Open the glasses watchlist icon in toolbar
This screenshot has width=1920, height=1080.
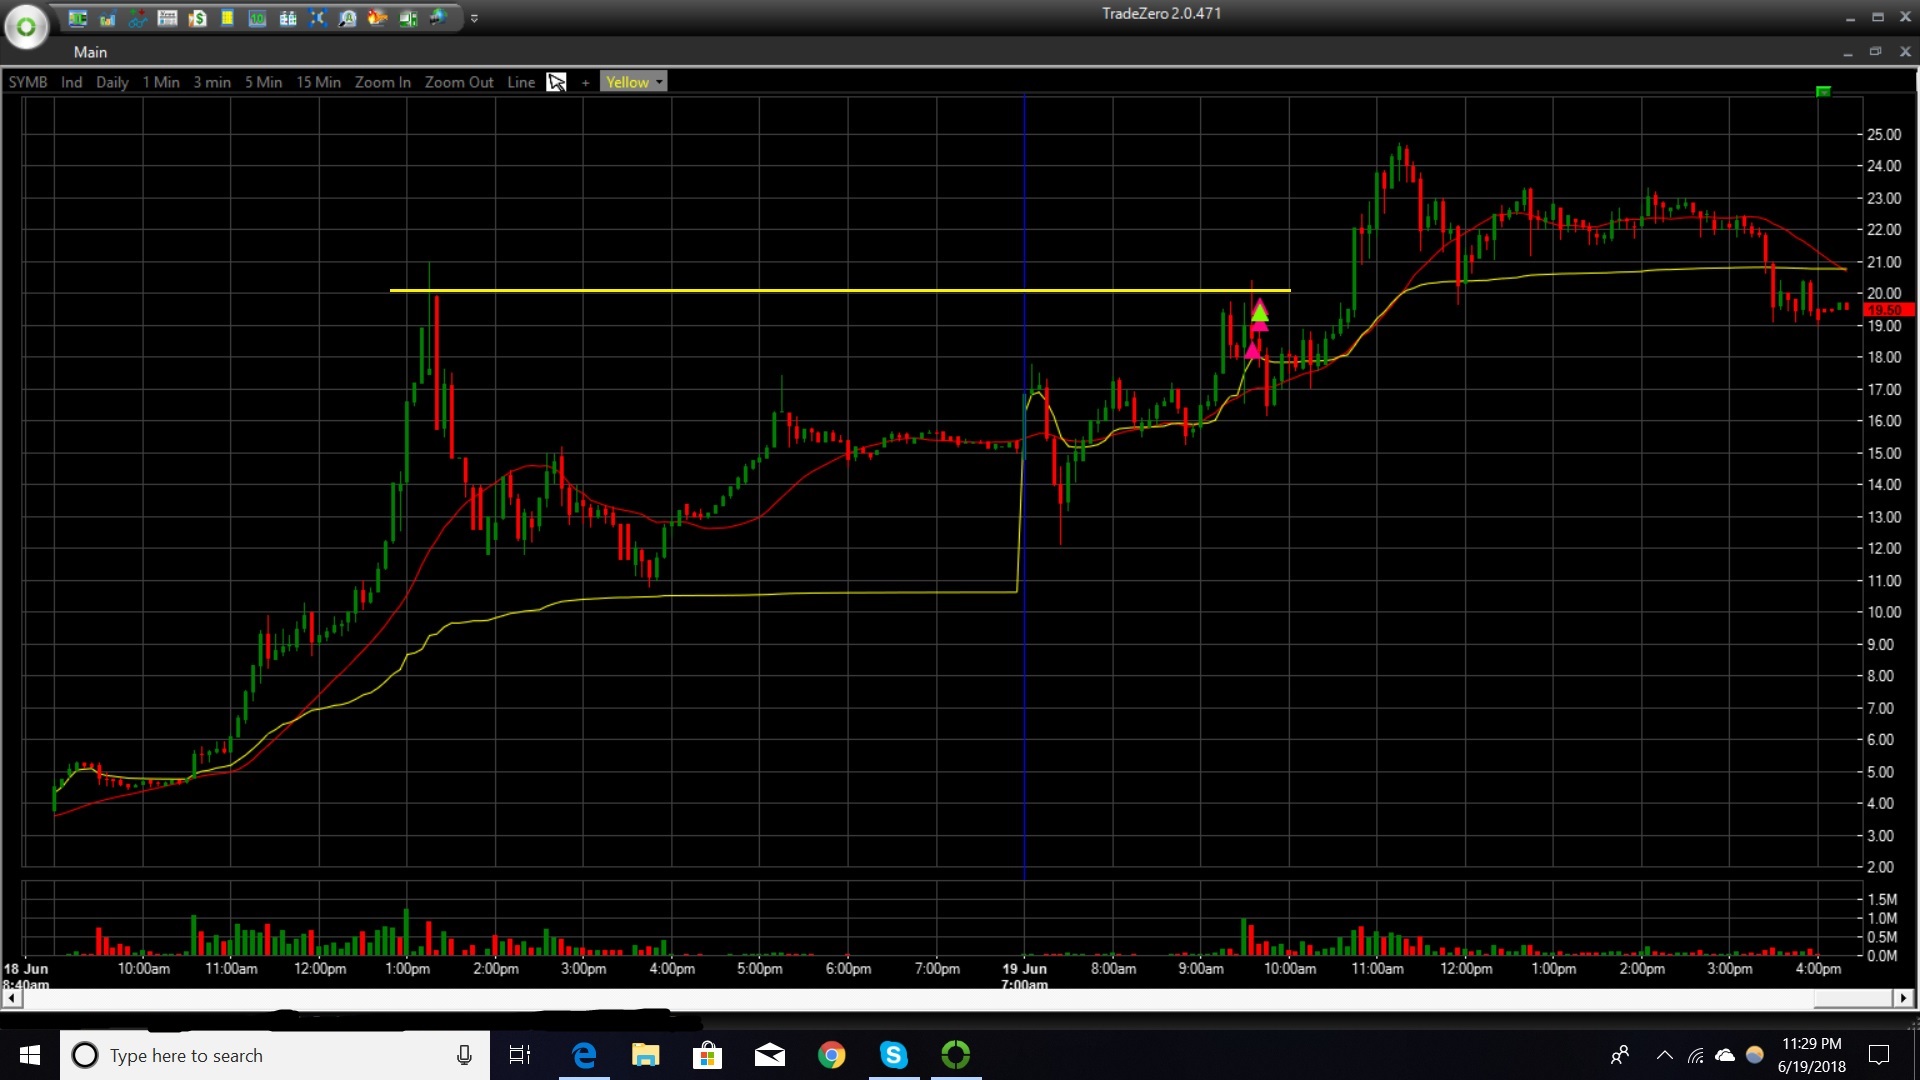pyautogui.click(x=138, y=18)
